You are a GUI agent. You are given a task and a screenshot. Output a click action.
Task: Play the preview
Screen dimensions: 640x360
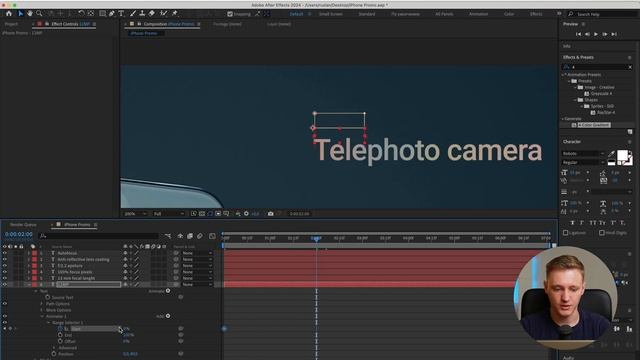596,34
